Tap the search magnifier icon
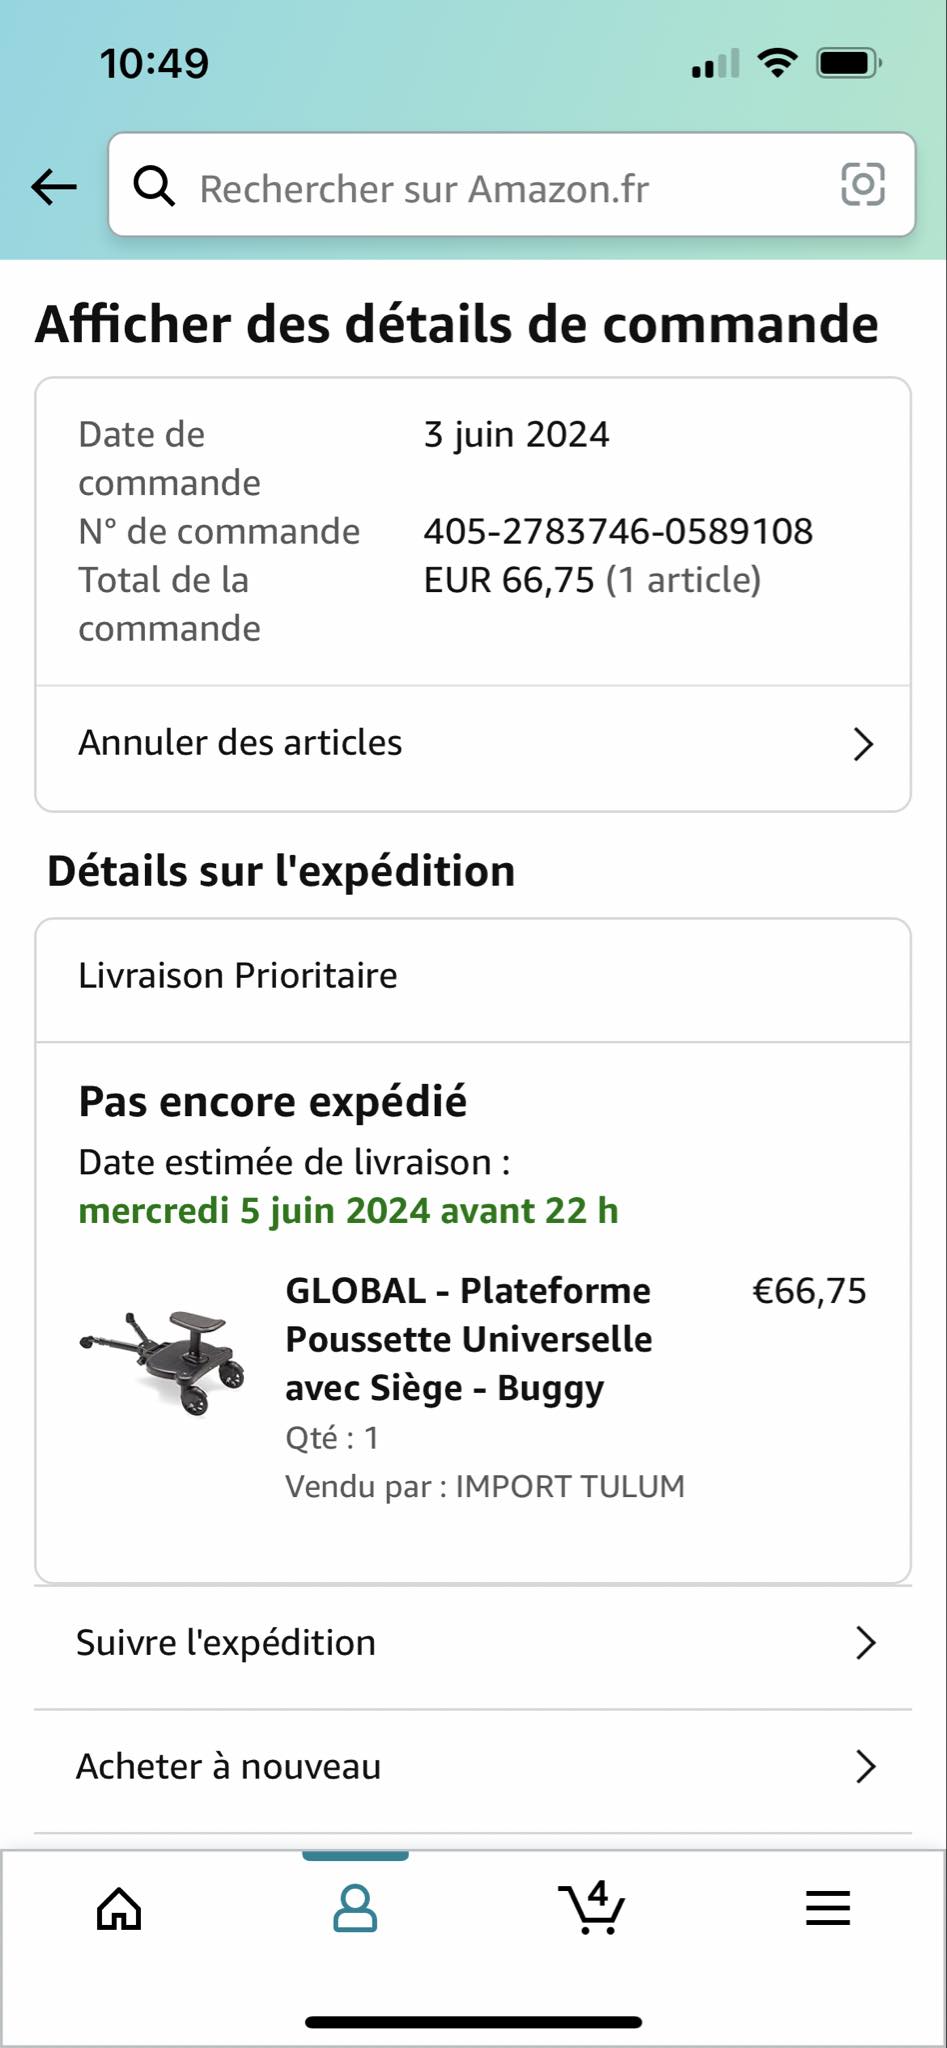This screenshot has width=947, height=2048. [x=155, y=186]
